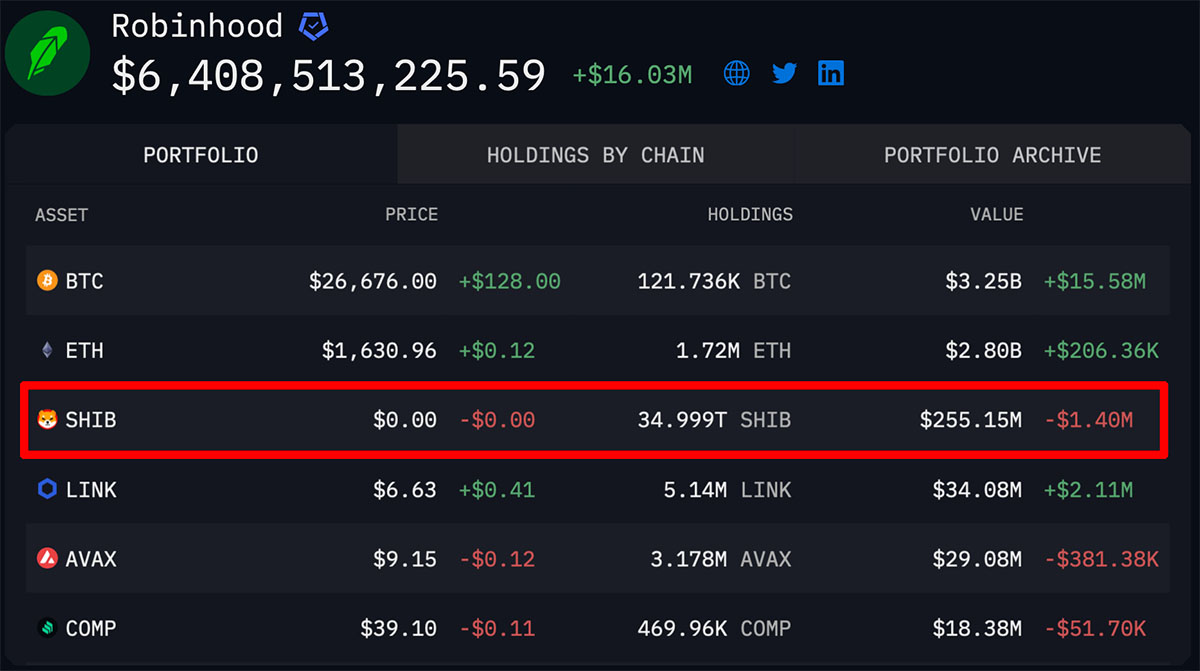Click the AVAX price $9.15

tap(405, 559)
